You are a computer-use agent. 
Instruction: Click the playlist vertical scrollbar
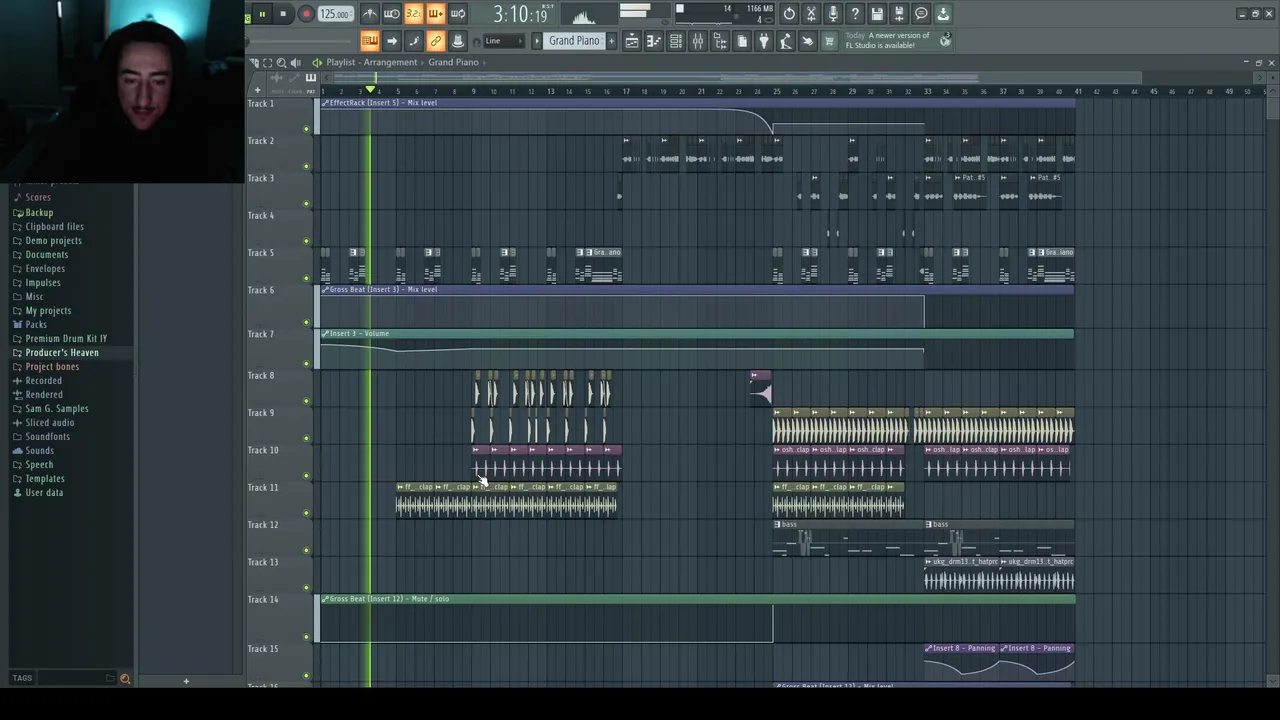click(x=1271, y=110)
